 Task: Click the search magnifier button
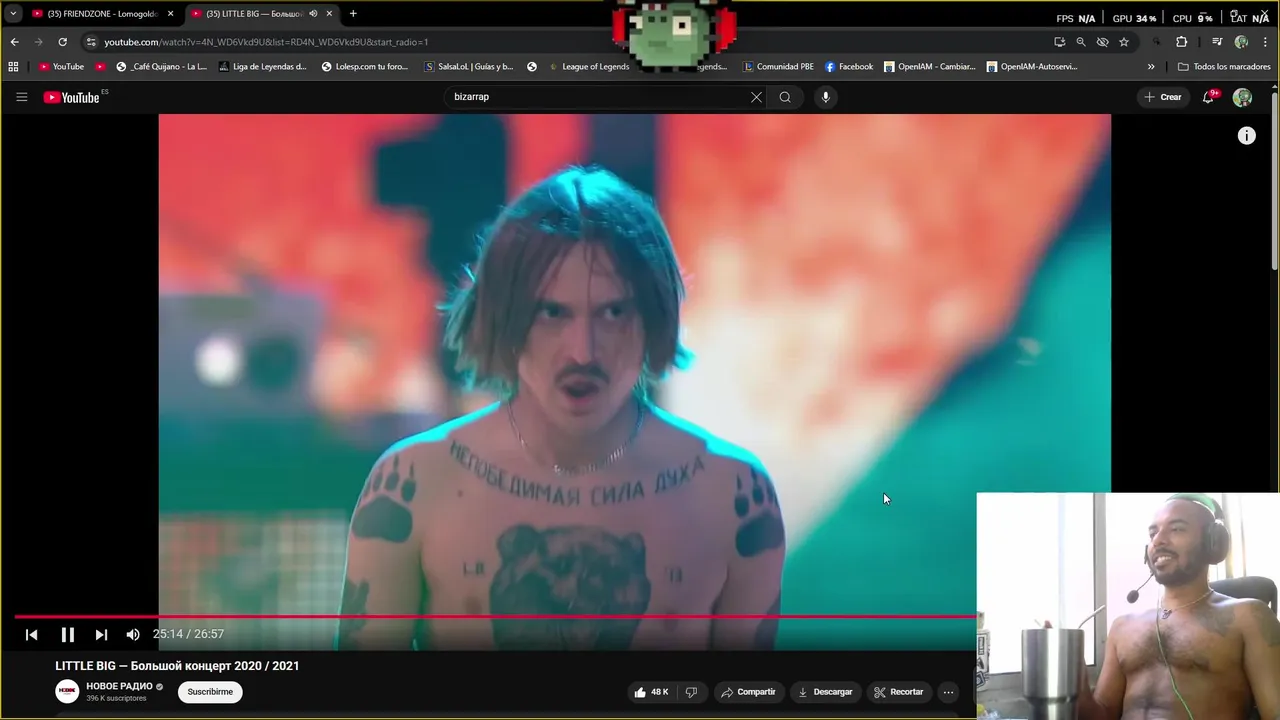[x=785, y=97]
